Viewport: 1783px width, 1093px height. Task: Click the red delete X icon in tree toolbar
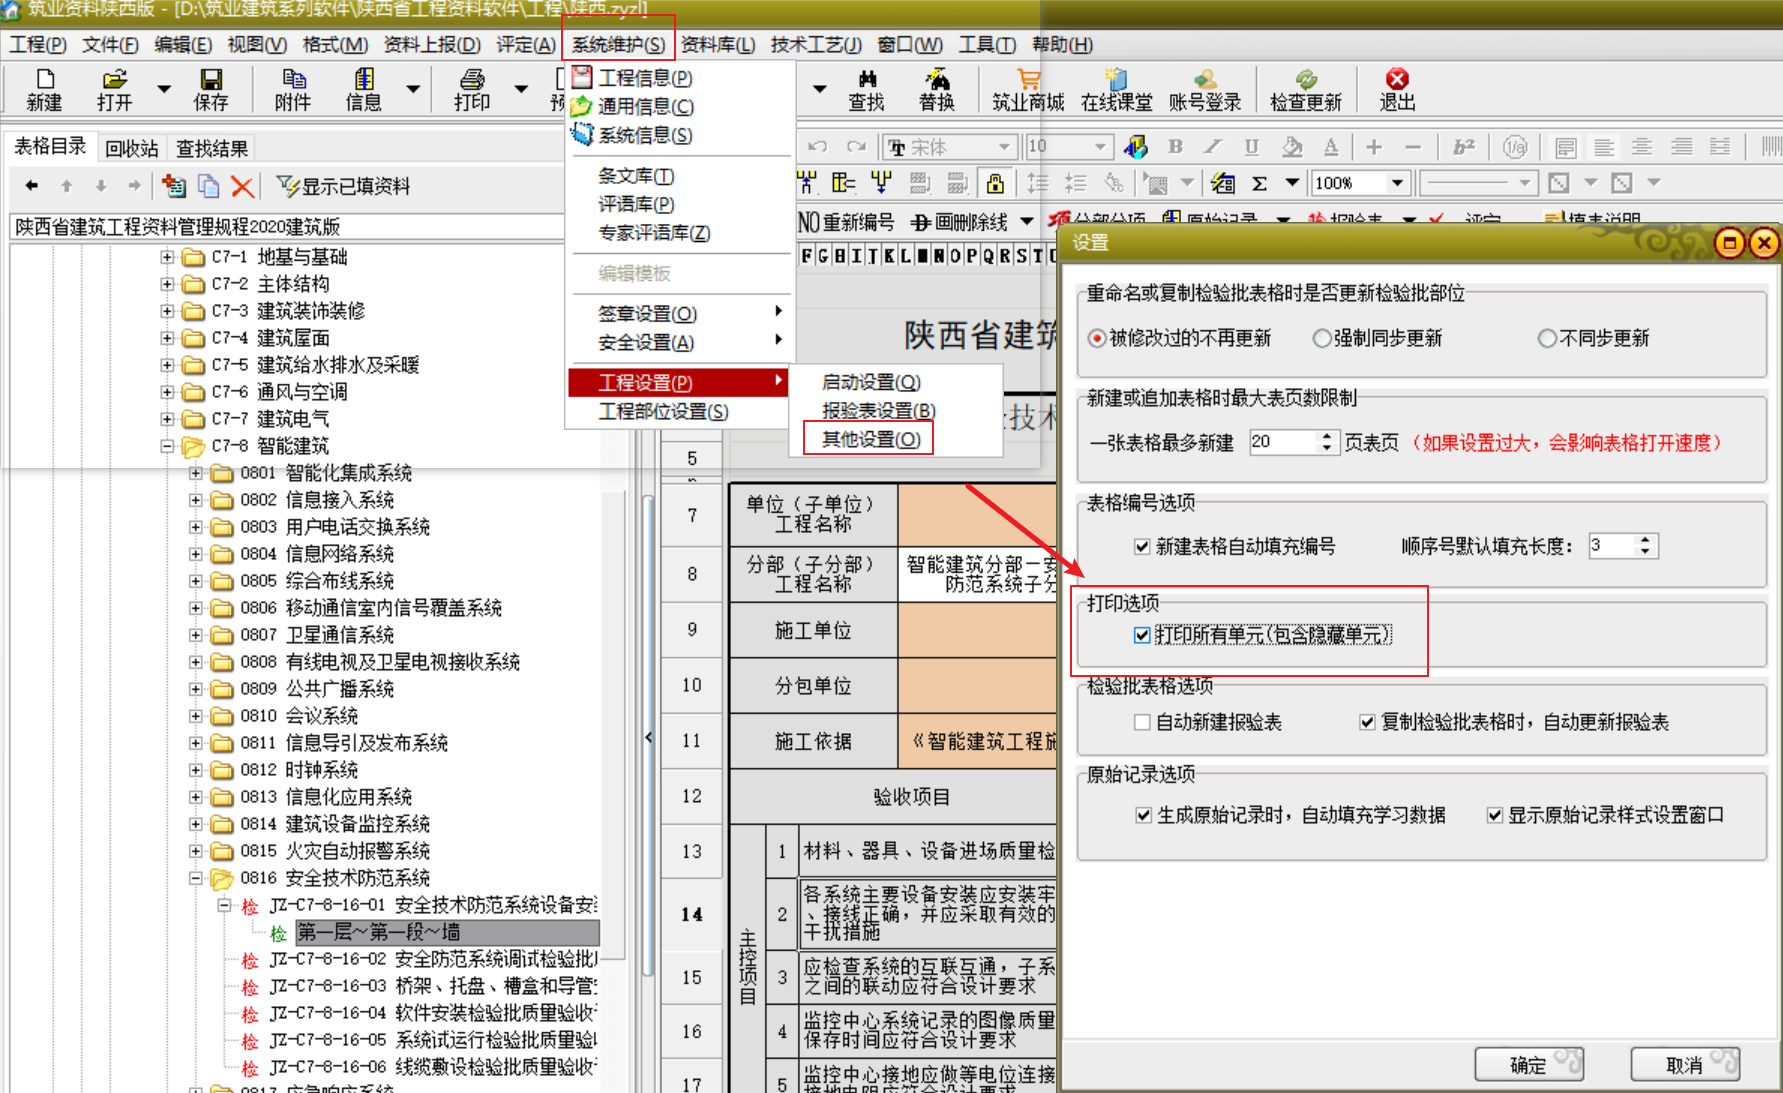[x=241, y=186]
